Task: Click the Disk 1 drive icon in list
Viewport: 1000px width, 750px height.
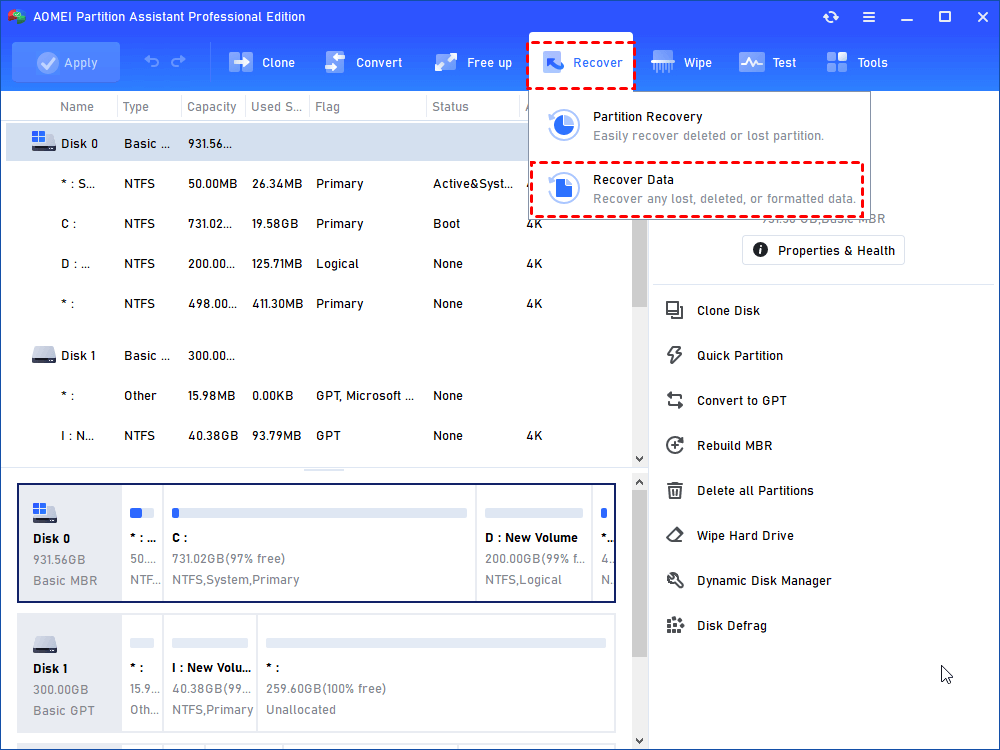Action: (x=43, y=354)
